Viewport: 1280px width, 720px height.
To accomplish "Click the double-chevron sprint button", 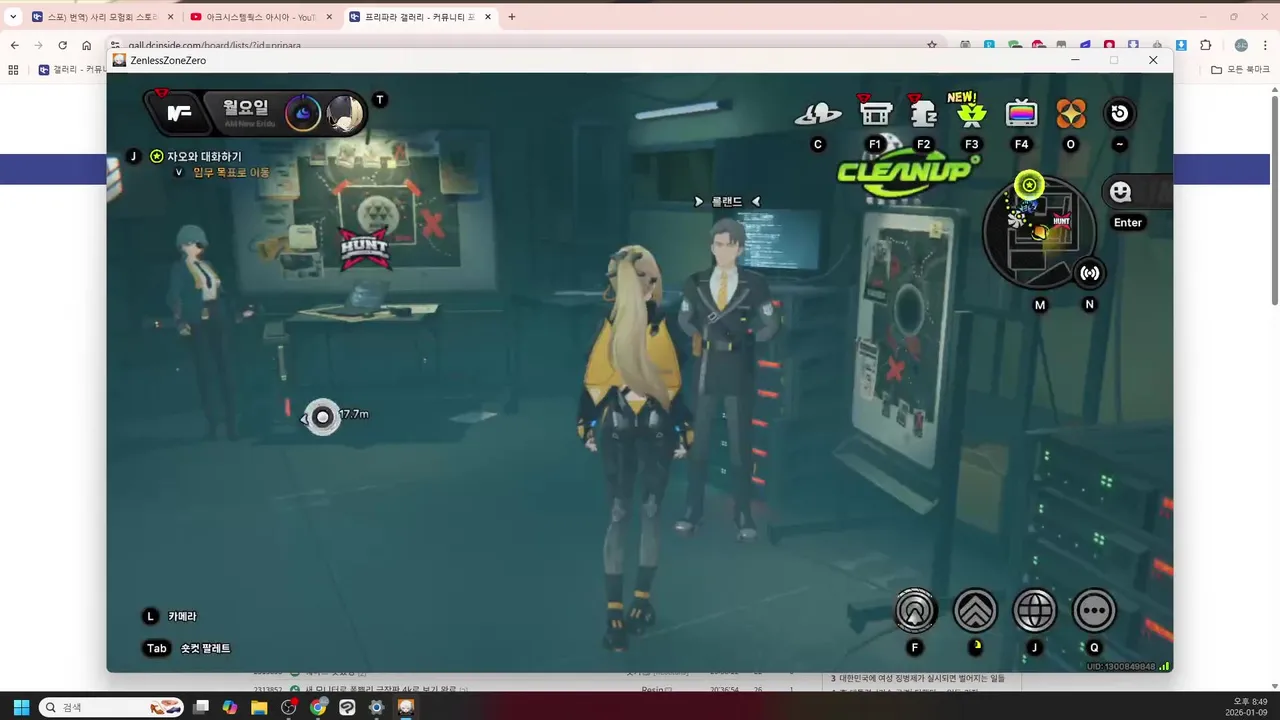I will pyautogui.click(x=975, y=610).
